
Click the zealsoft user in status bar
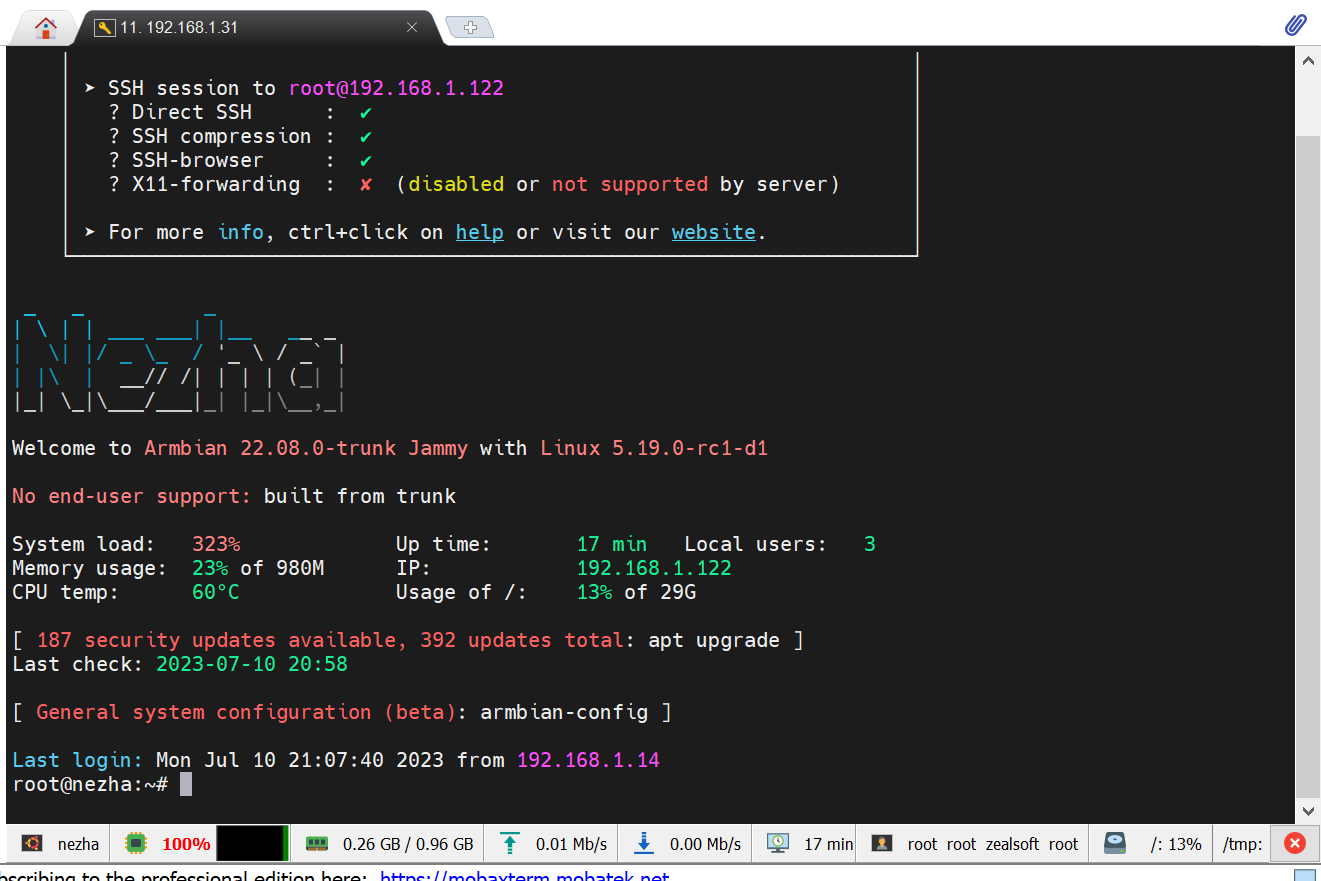click(x=1013, y=844)
